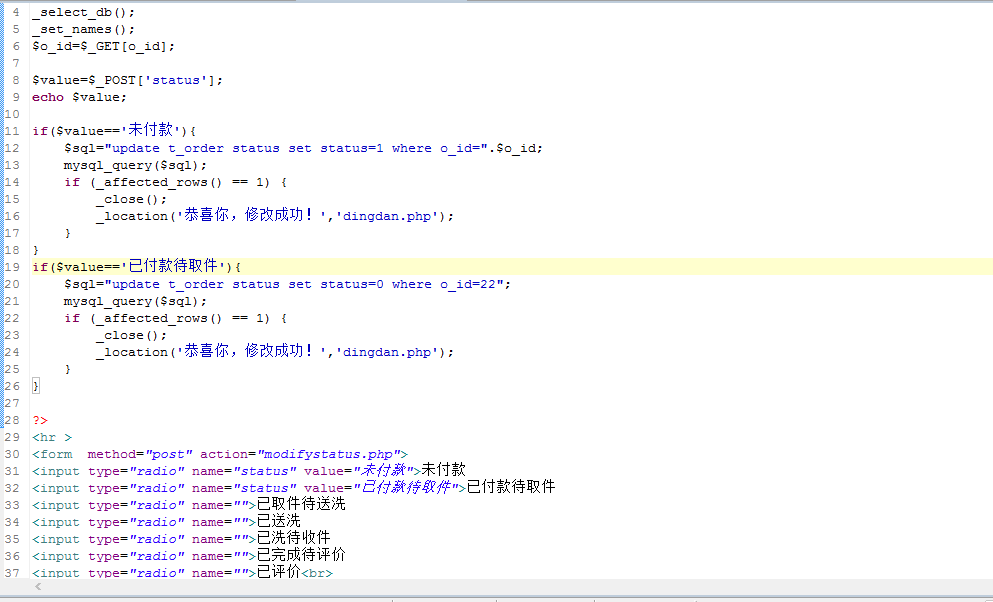Click the 已付款待取件 label after the input on line 32

point(510,487)
